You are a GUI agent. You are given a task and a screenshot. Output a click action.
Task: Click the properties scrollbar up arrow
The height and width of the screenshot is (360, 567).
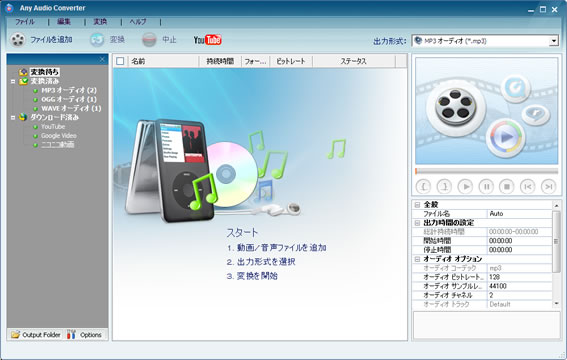pos(557,205)
